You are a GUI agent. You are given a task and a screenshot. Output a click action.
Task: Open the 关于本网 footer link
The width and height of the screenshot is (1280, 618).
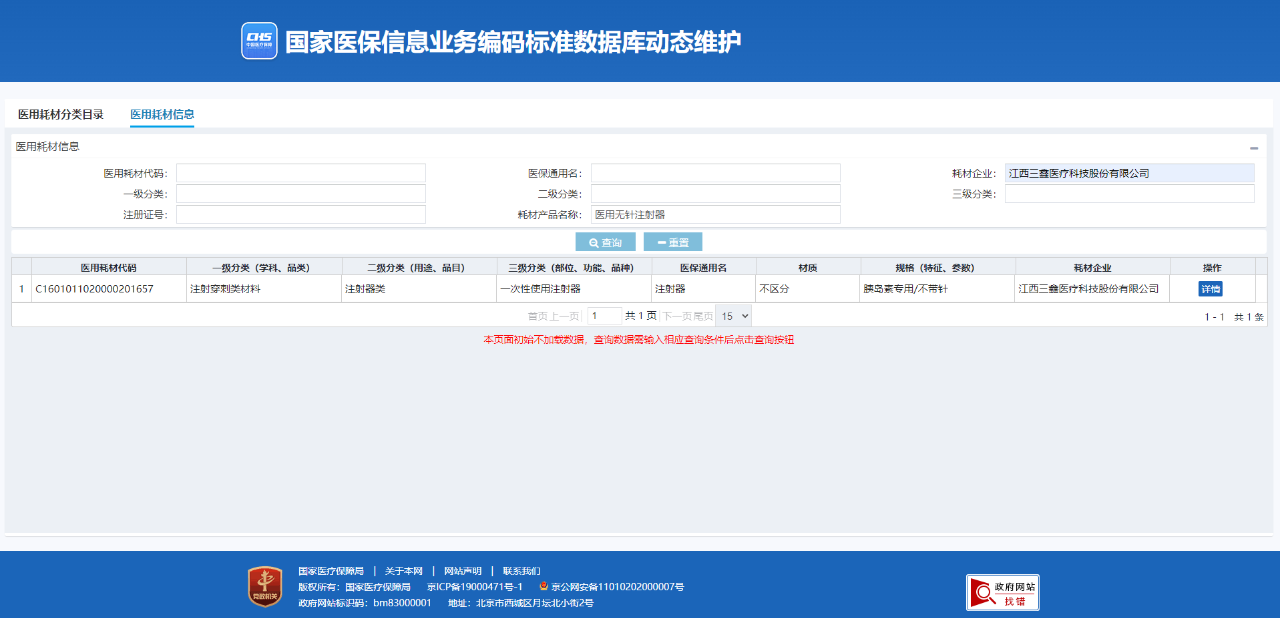click(x=404, y=571)
